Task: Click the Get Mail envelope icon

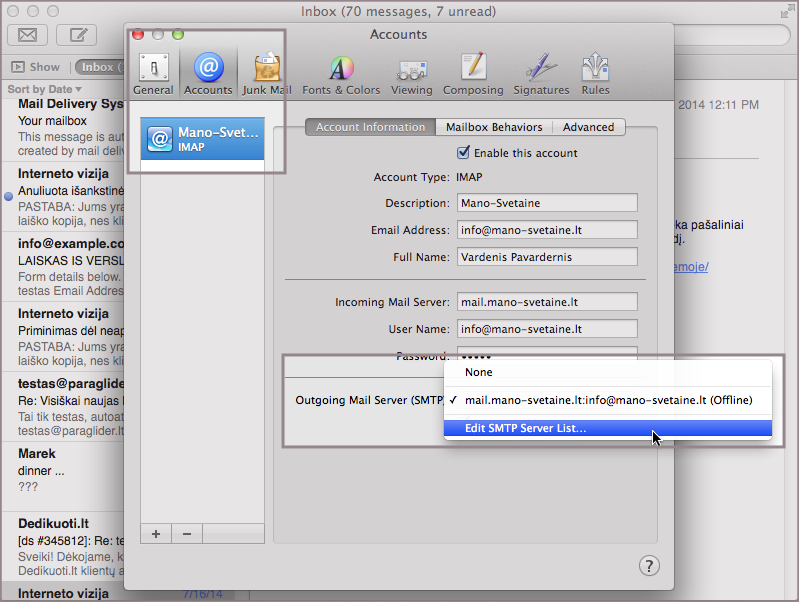Action: pos(27,36)
